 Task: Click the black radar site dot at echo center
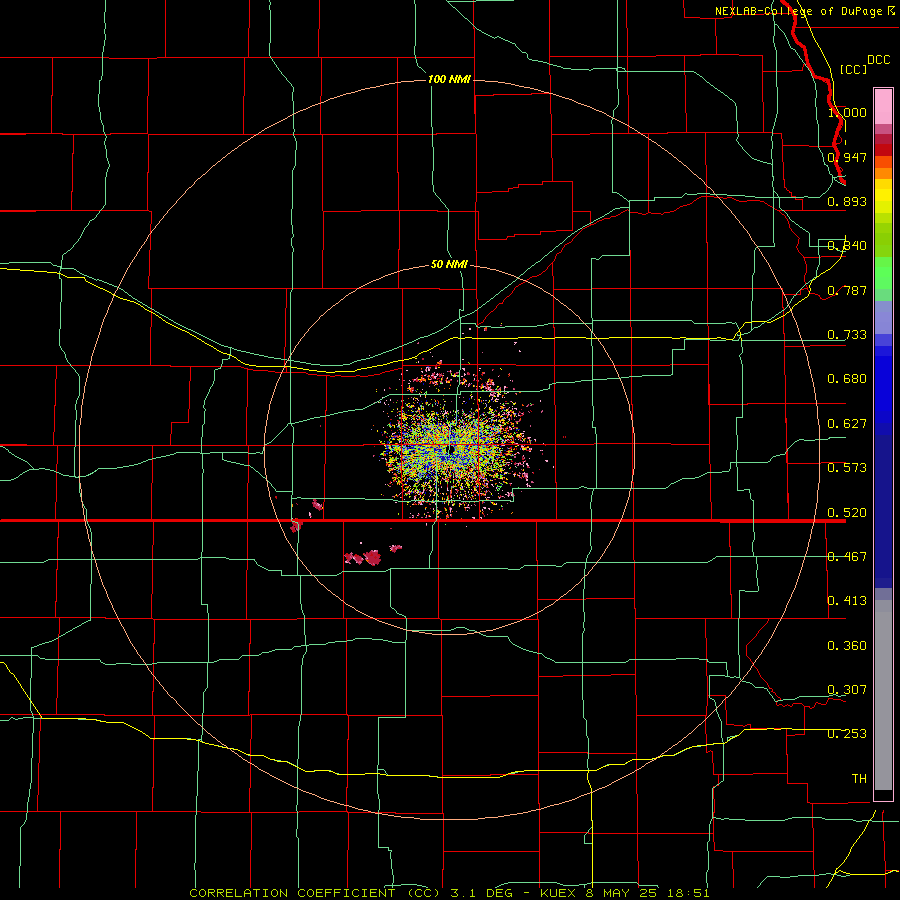tap(452, 449)
